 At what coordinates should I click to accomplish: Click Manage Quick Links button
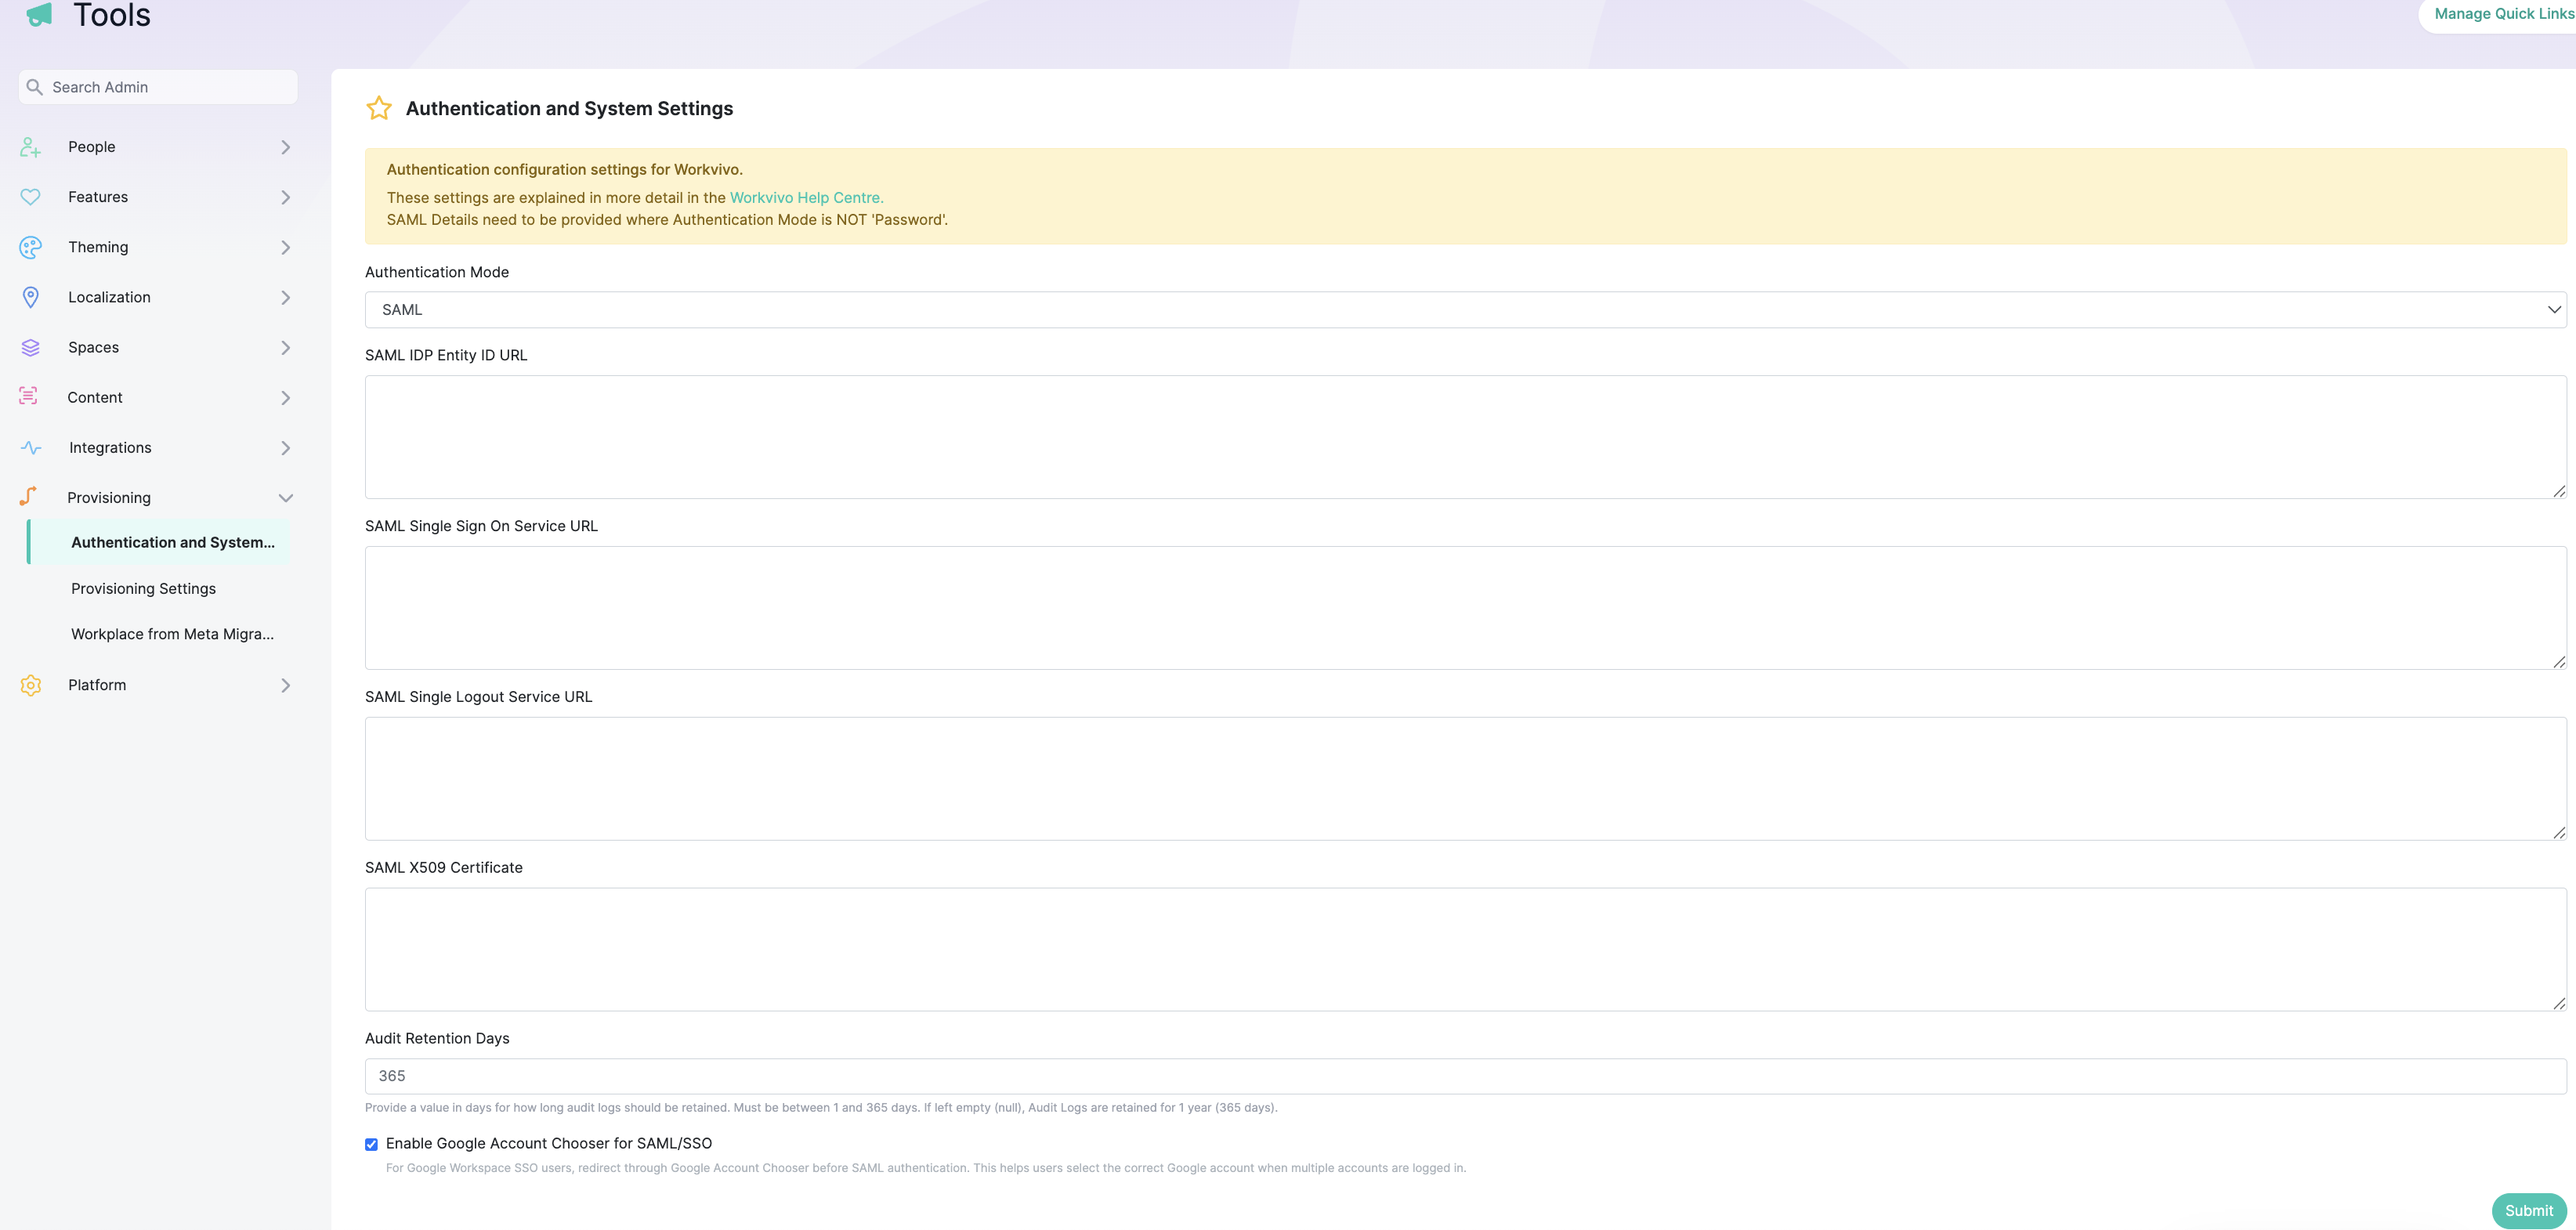(x=2503, y=14)
